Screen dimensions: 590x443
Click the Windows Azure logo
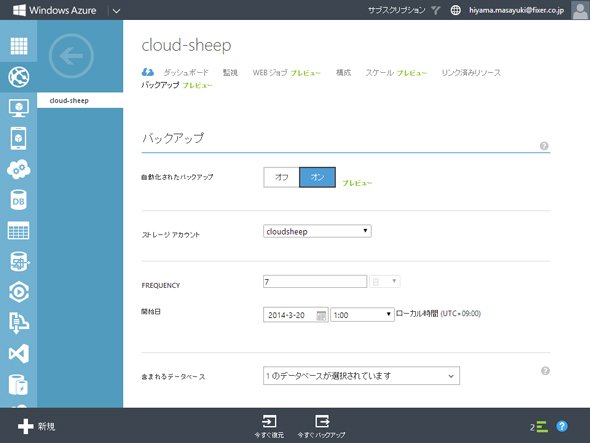55,10
